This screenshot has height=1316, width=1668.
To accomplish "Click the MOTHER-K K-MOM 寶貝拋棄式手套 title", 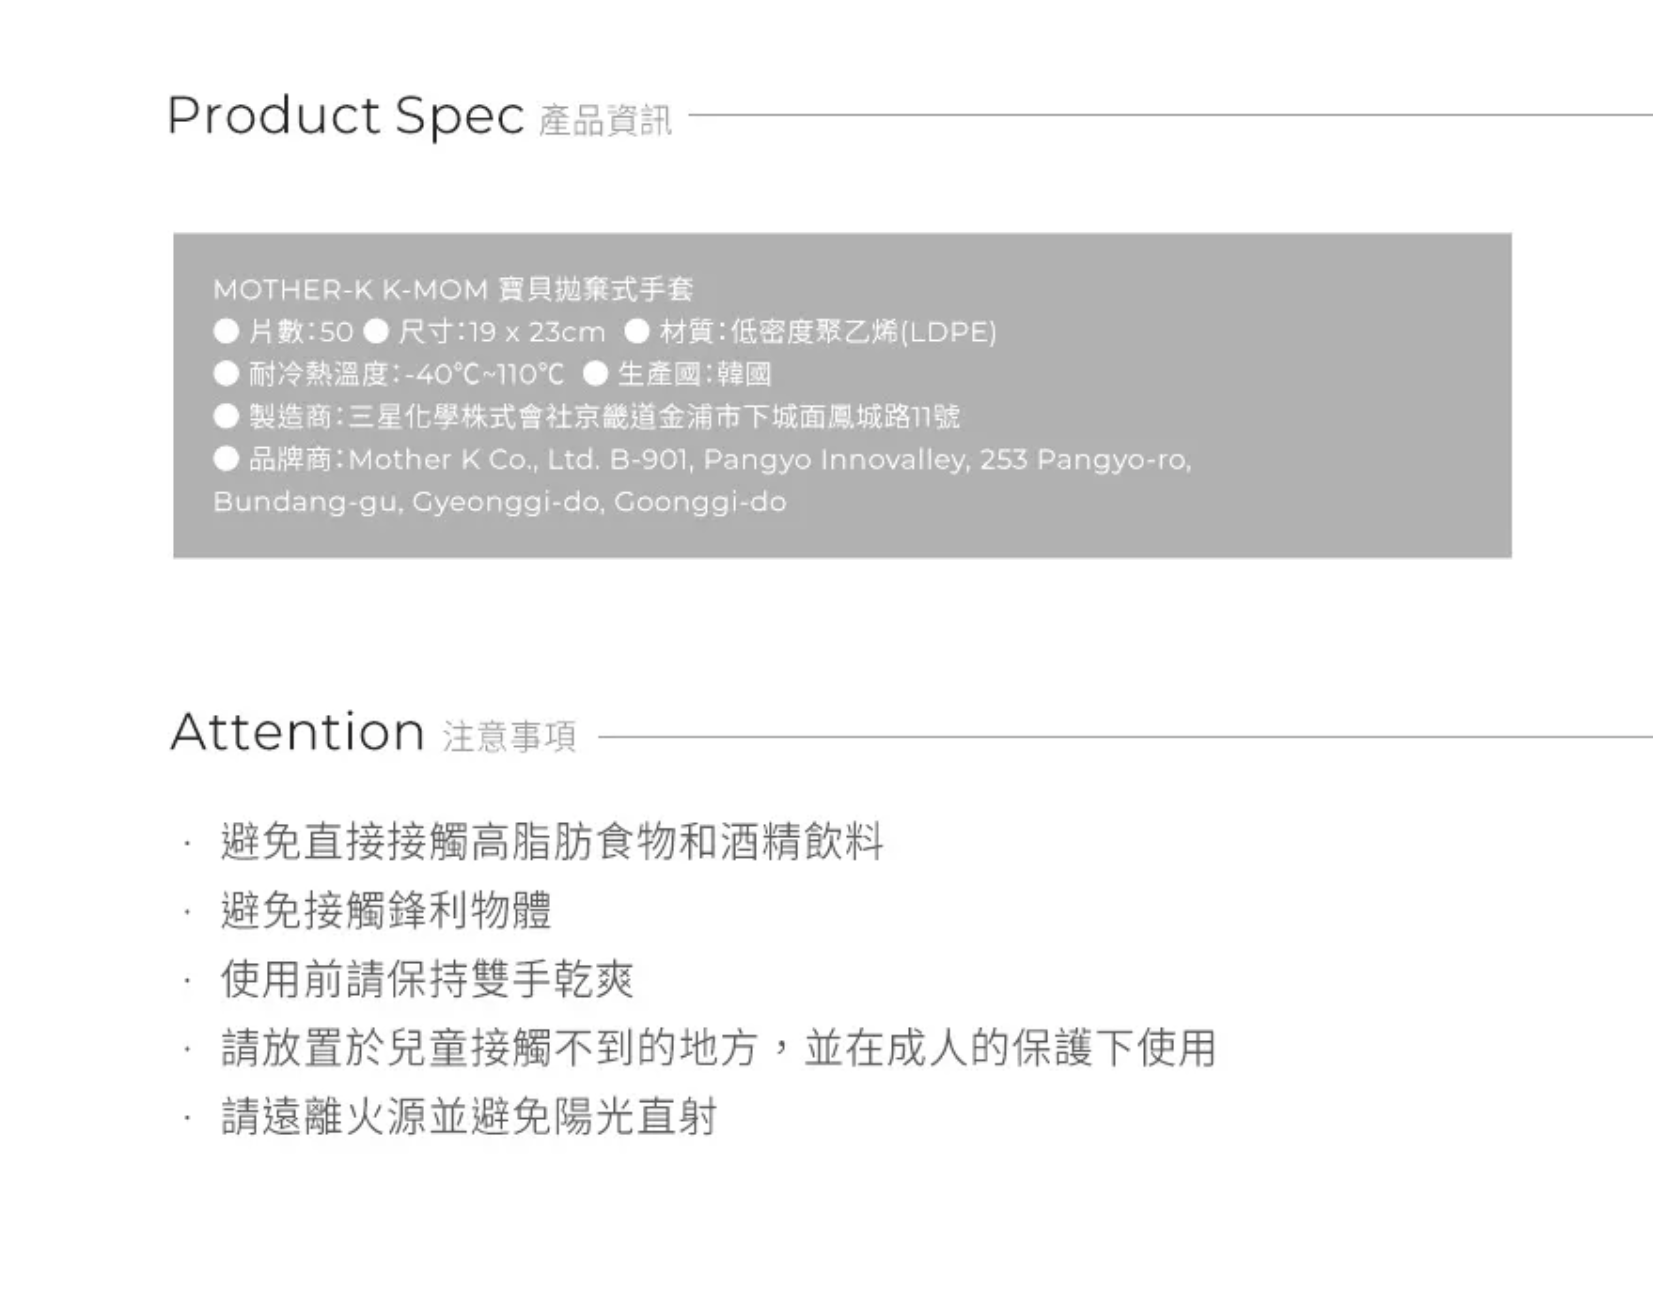I will tap(453, 290).
